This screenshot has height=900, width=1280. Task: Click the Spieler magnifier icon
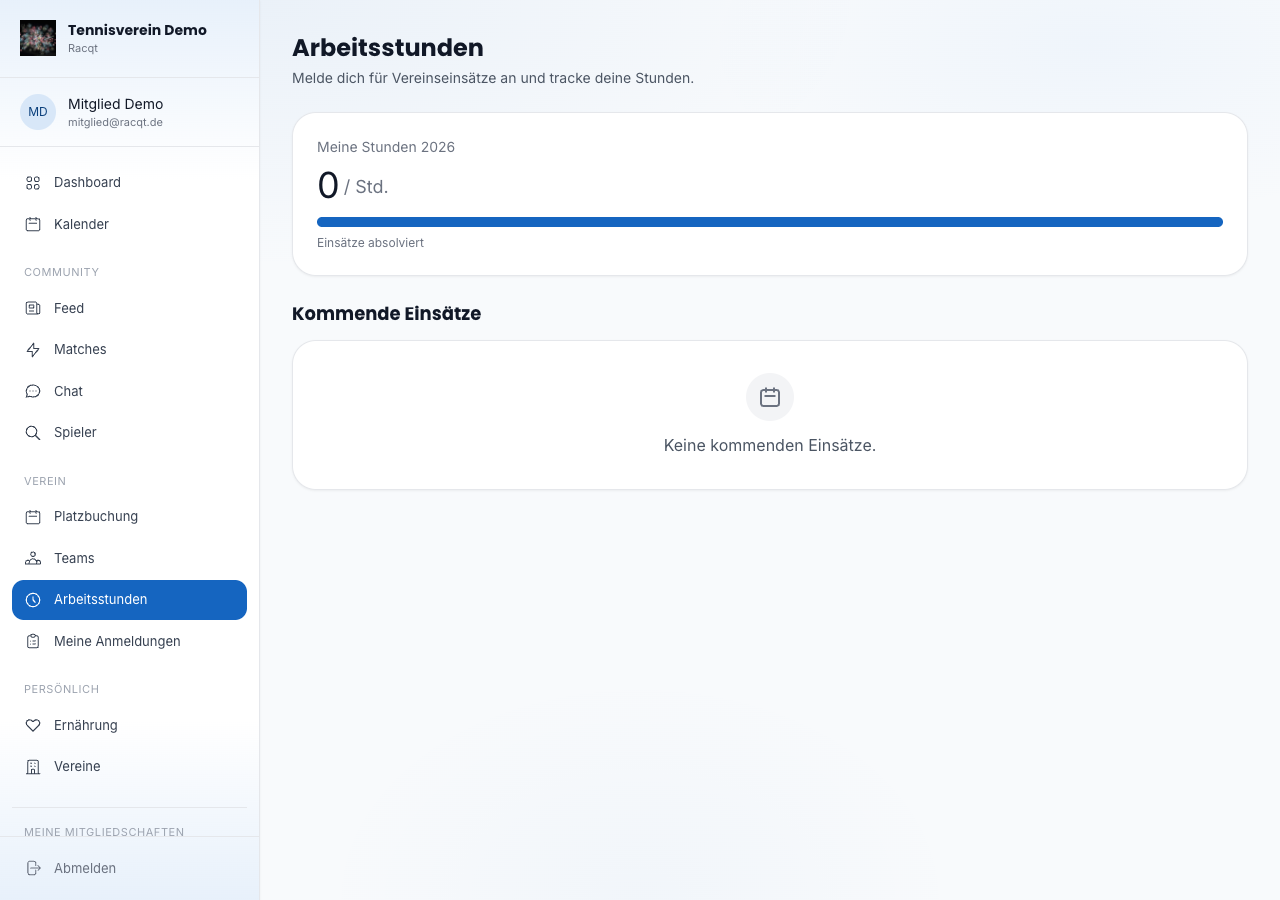[33, 433]
